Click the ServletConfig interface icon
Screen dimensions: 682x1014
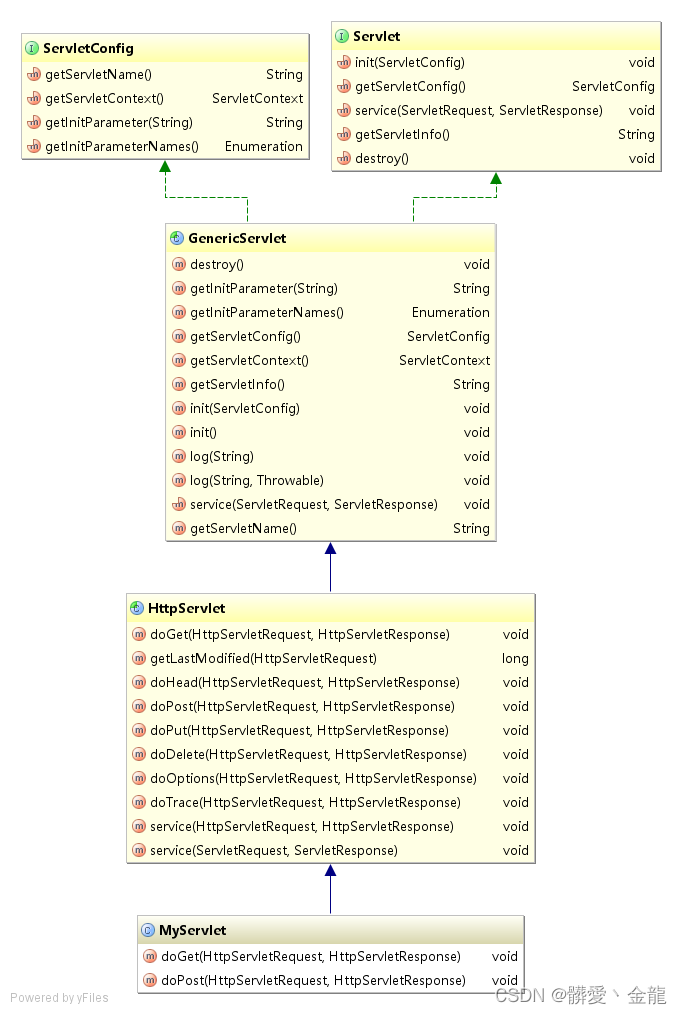32,49
